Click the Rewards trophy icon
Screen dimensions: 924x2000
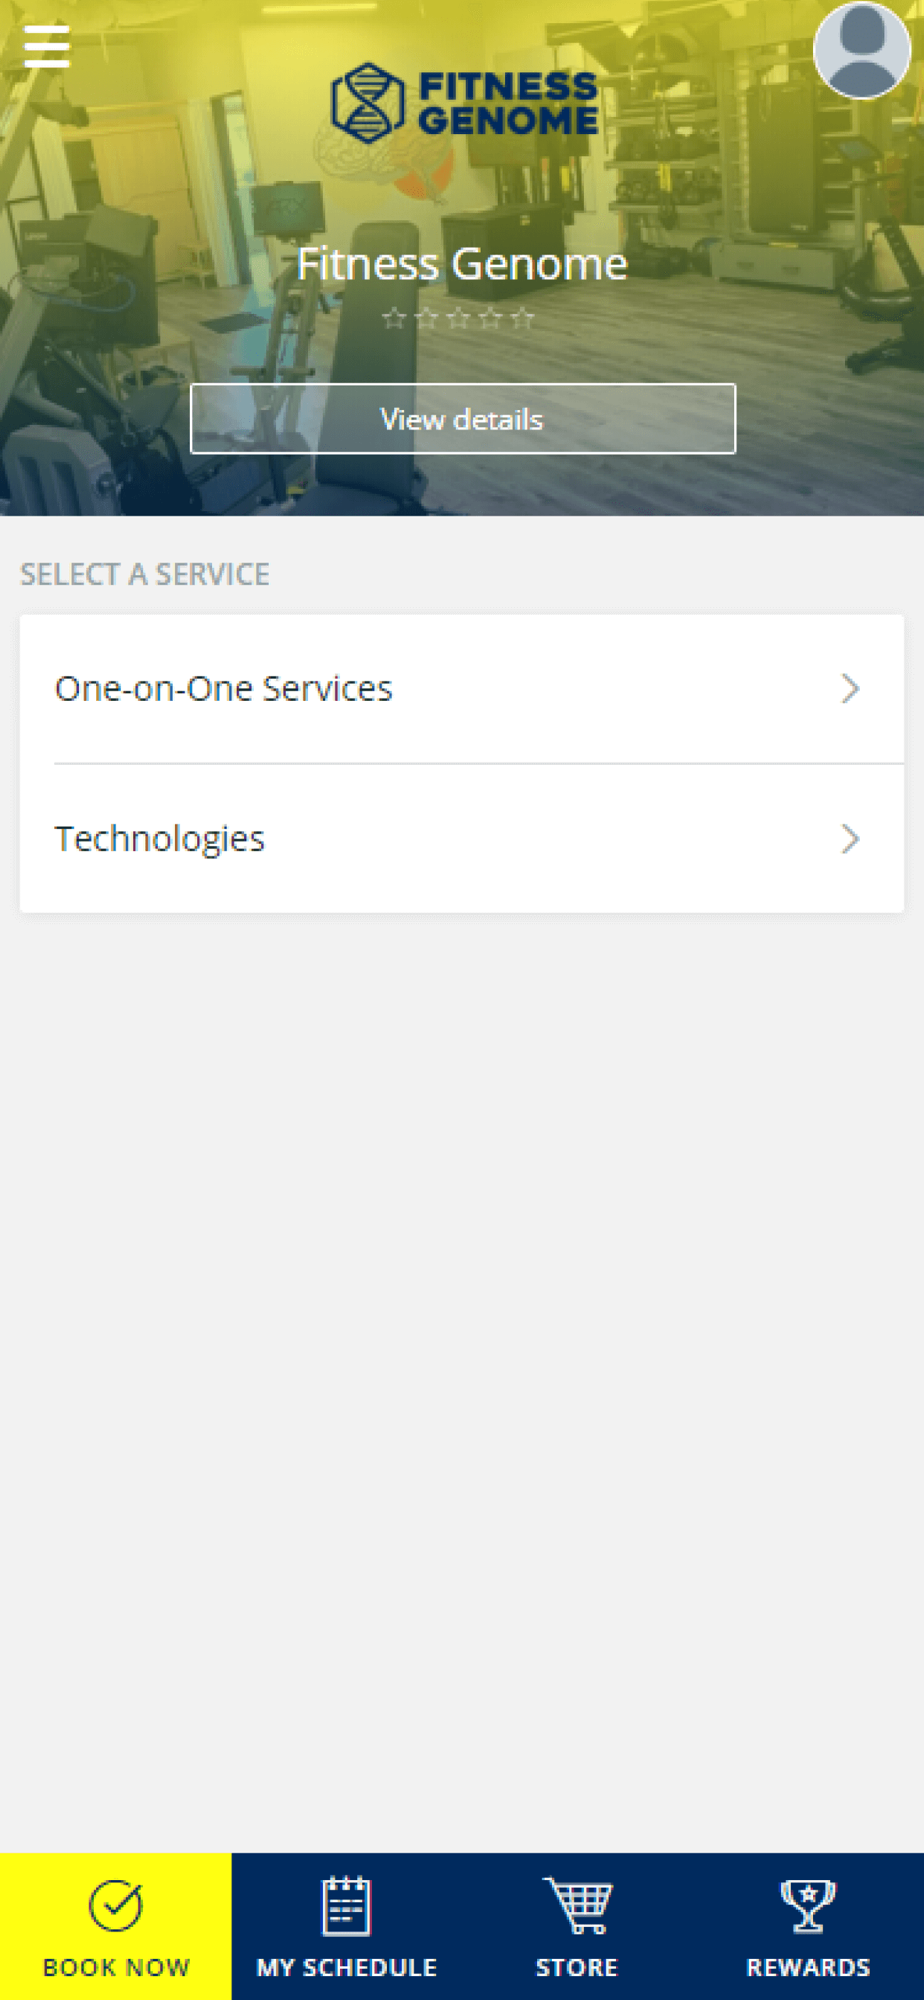coord(808,1906)
